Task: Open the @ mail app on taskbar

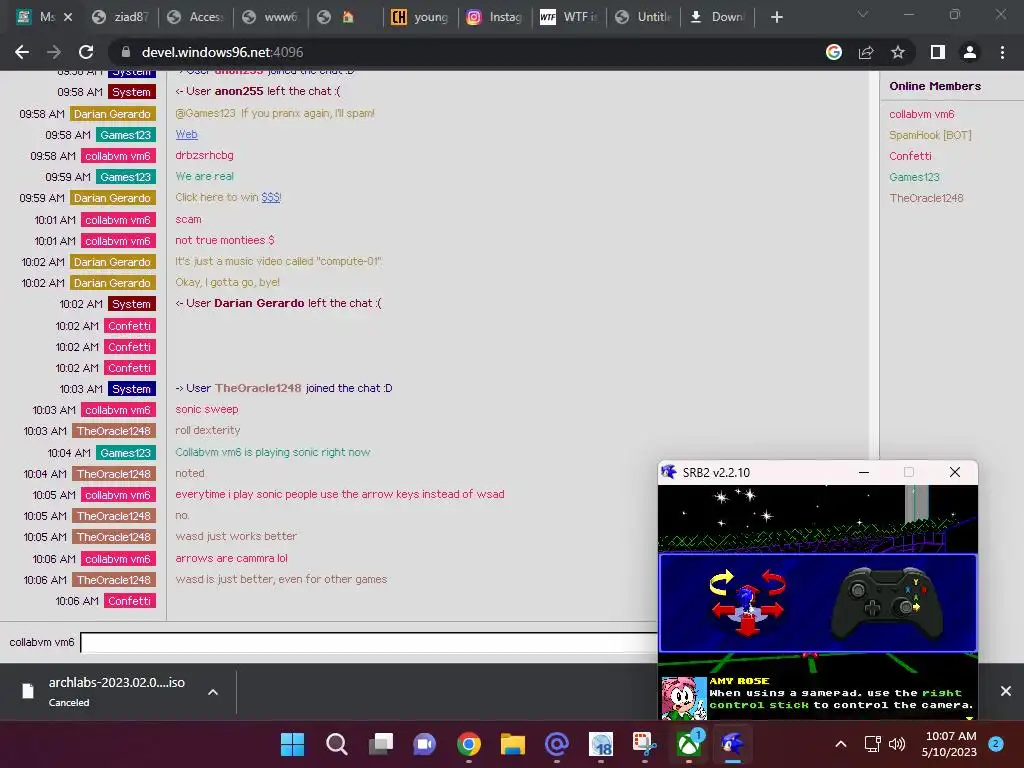Action: 557,744
